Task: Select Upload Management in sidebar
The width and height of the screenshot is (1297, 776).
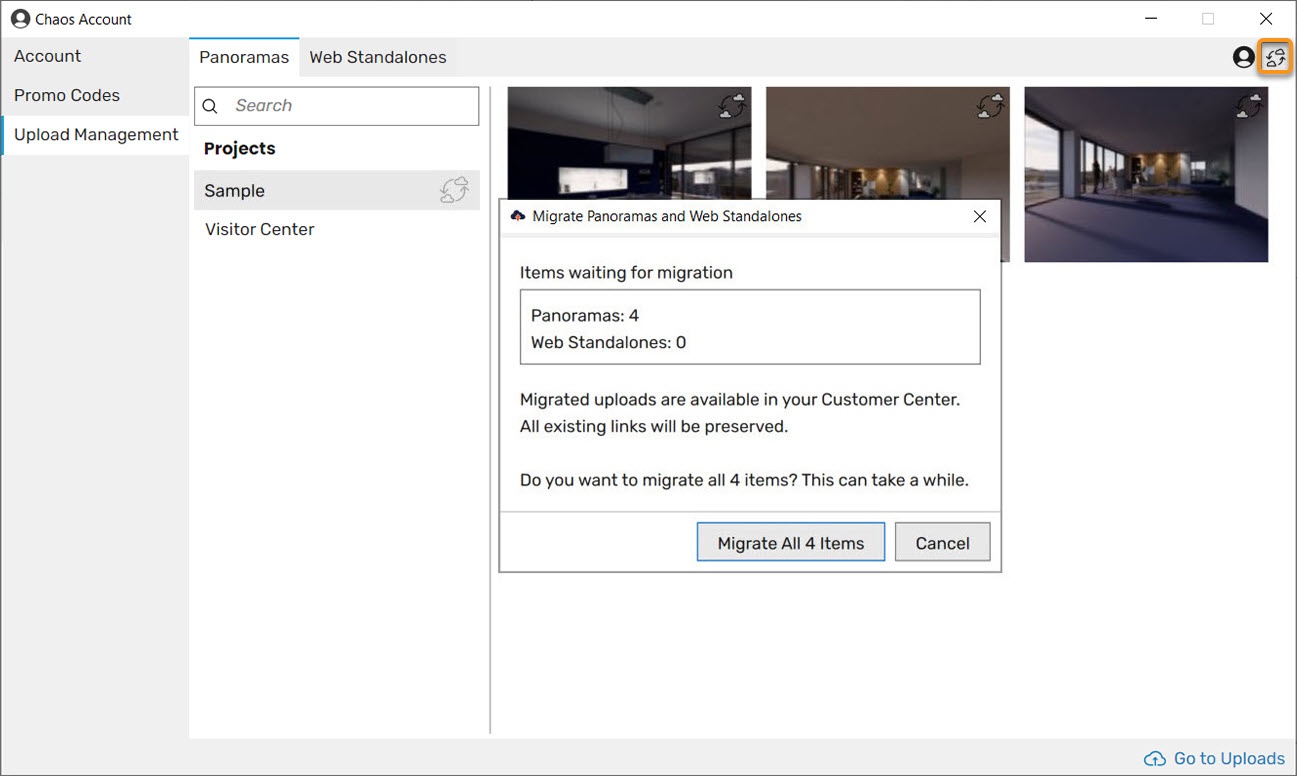Action: (x=96, y=134)
